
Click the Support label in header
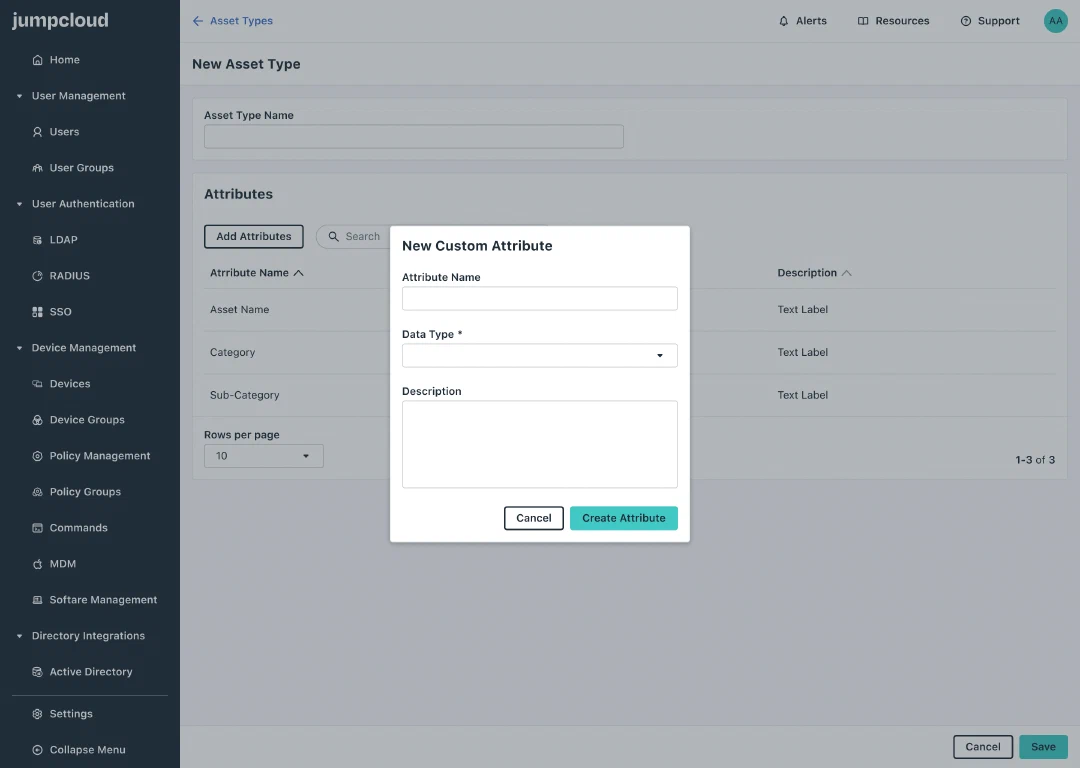click(x=999, y=21)
